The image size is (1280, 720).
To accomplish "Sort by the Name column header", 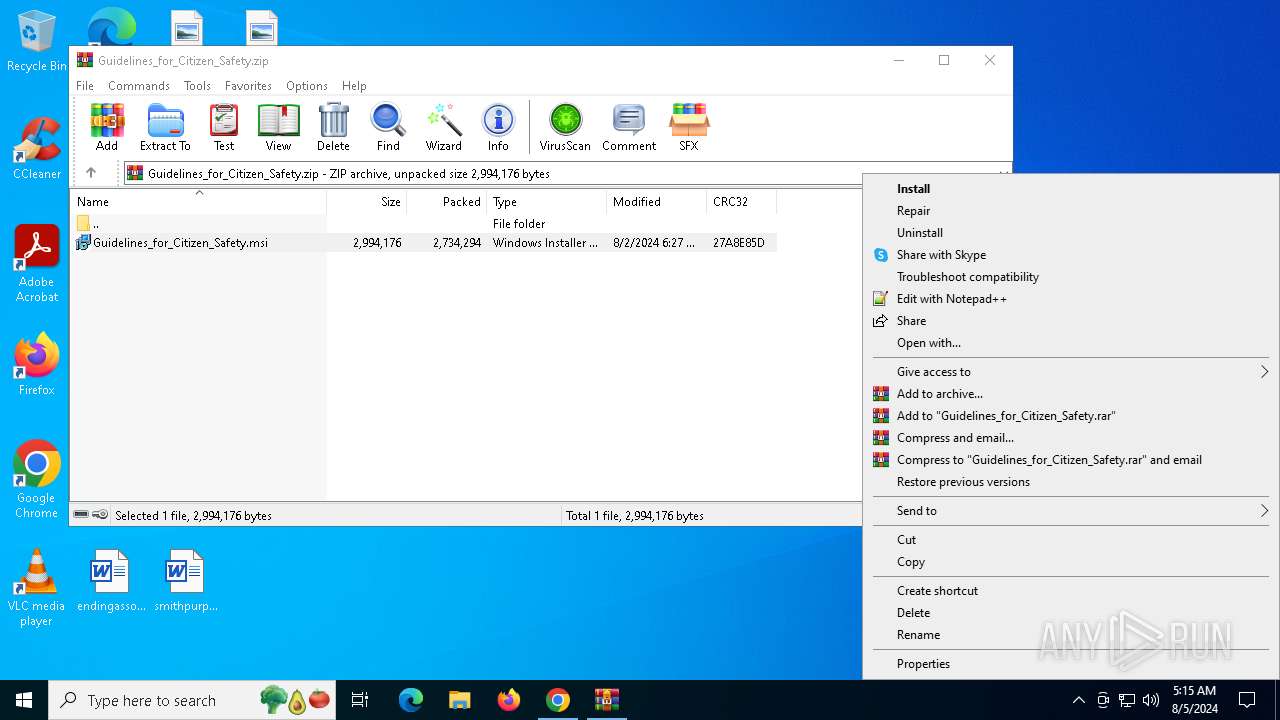I will click(x=199, y=202).
